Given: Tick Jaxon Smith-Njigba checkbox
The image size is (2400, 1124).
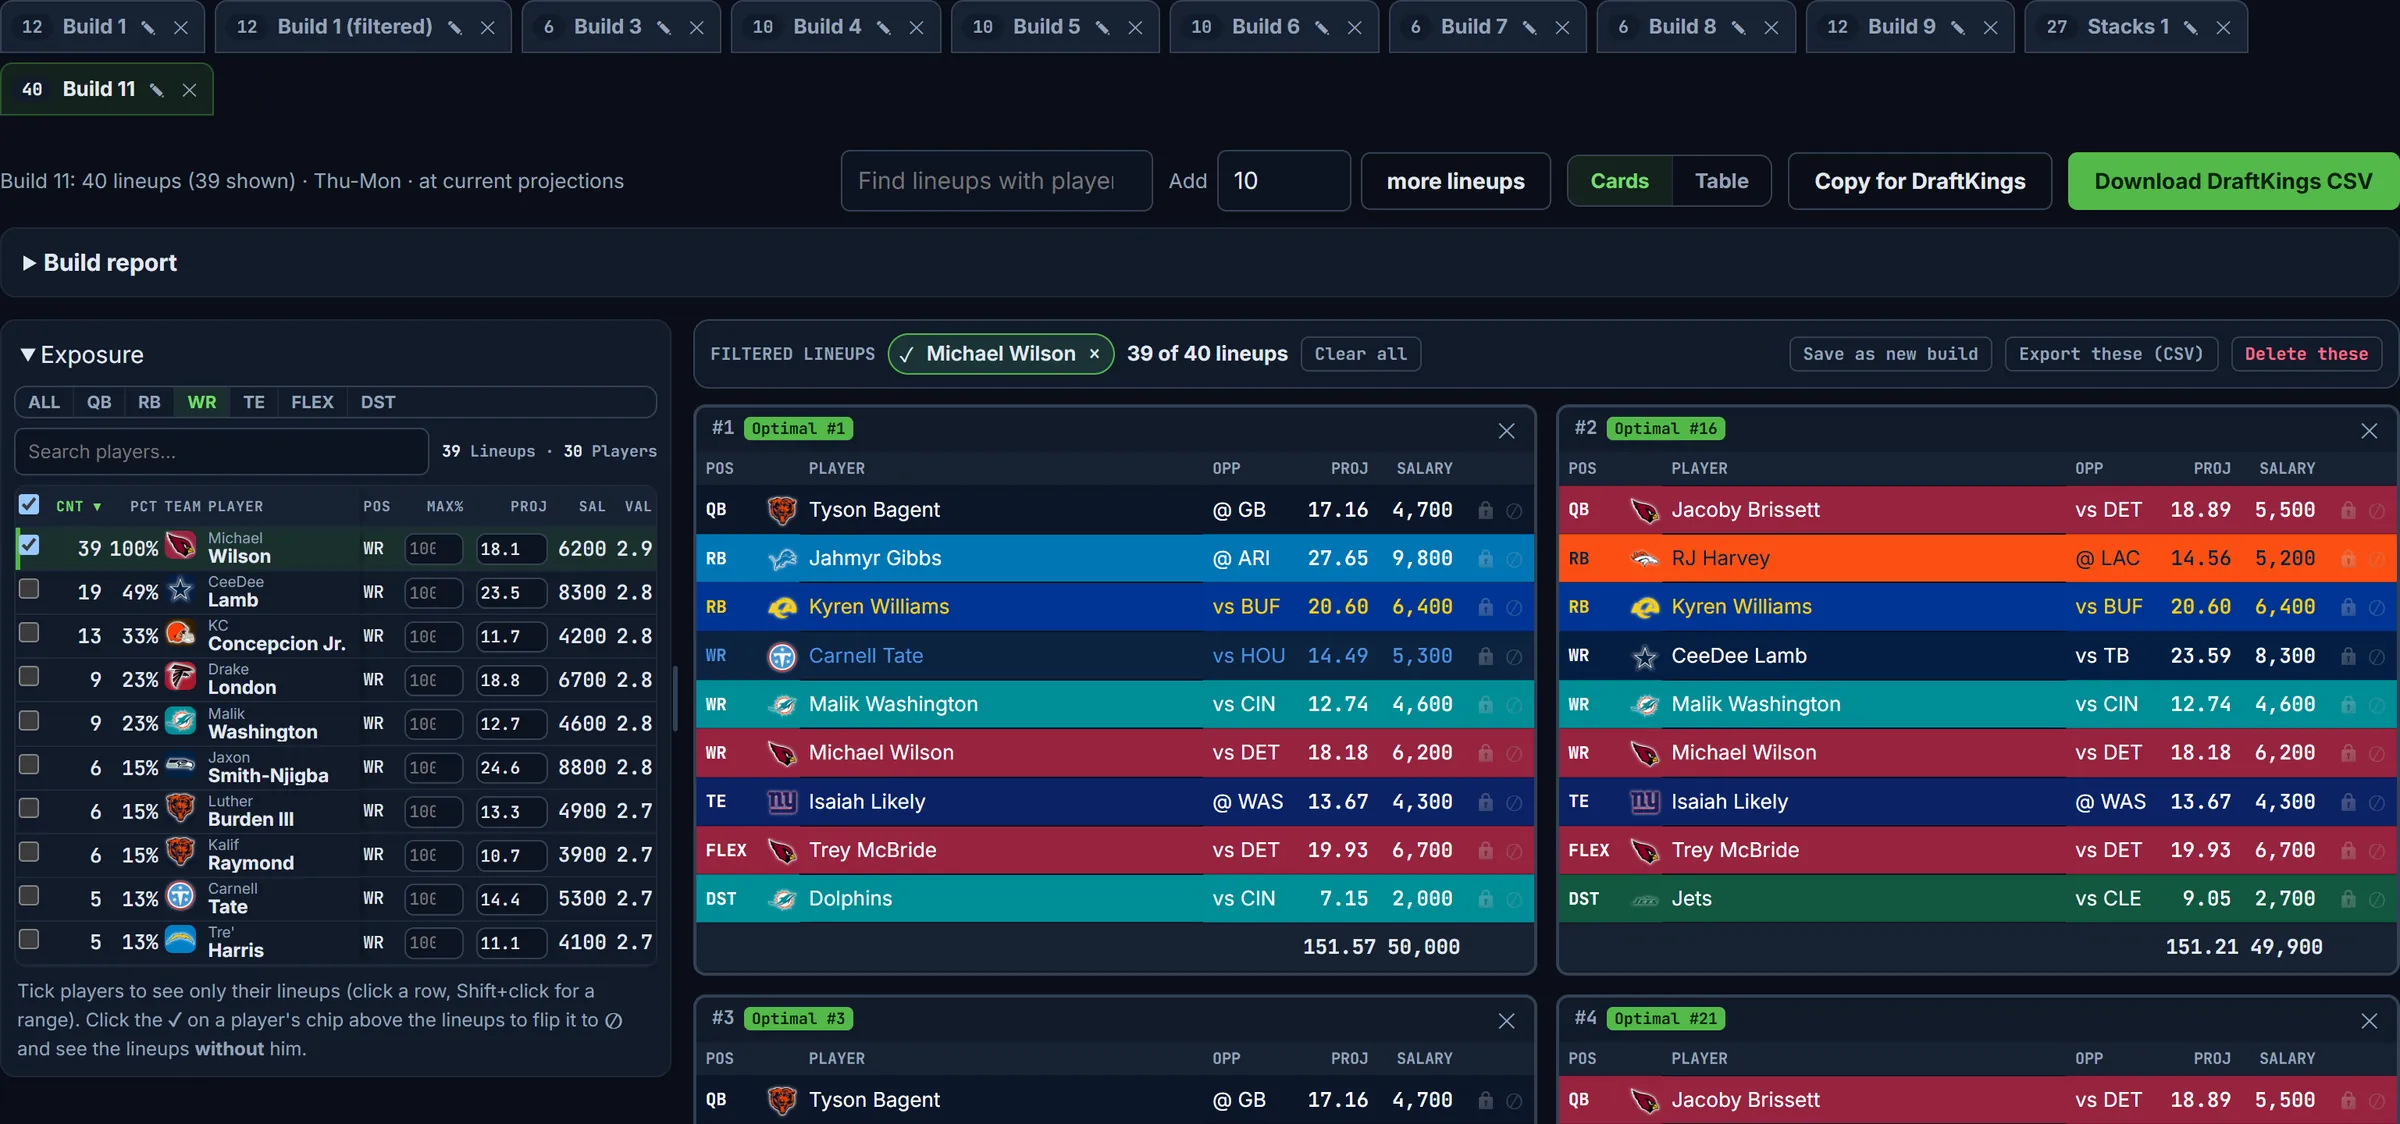Looking at the screenshot, I should (x=29, y=764).
